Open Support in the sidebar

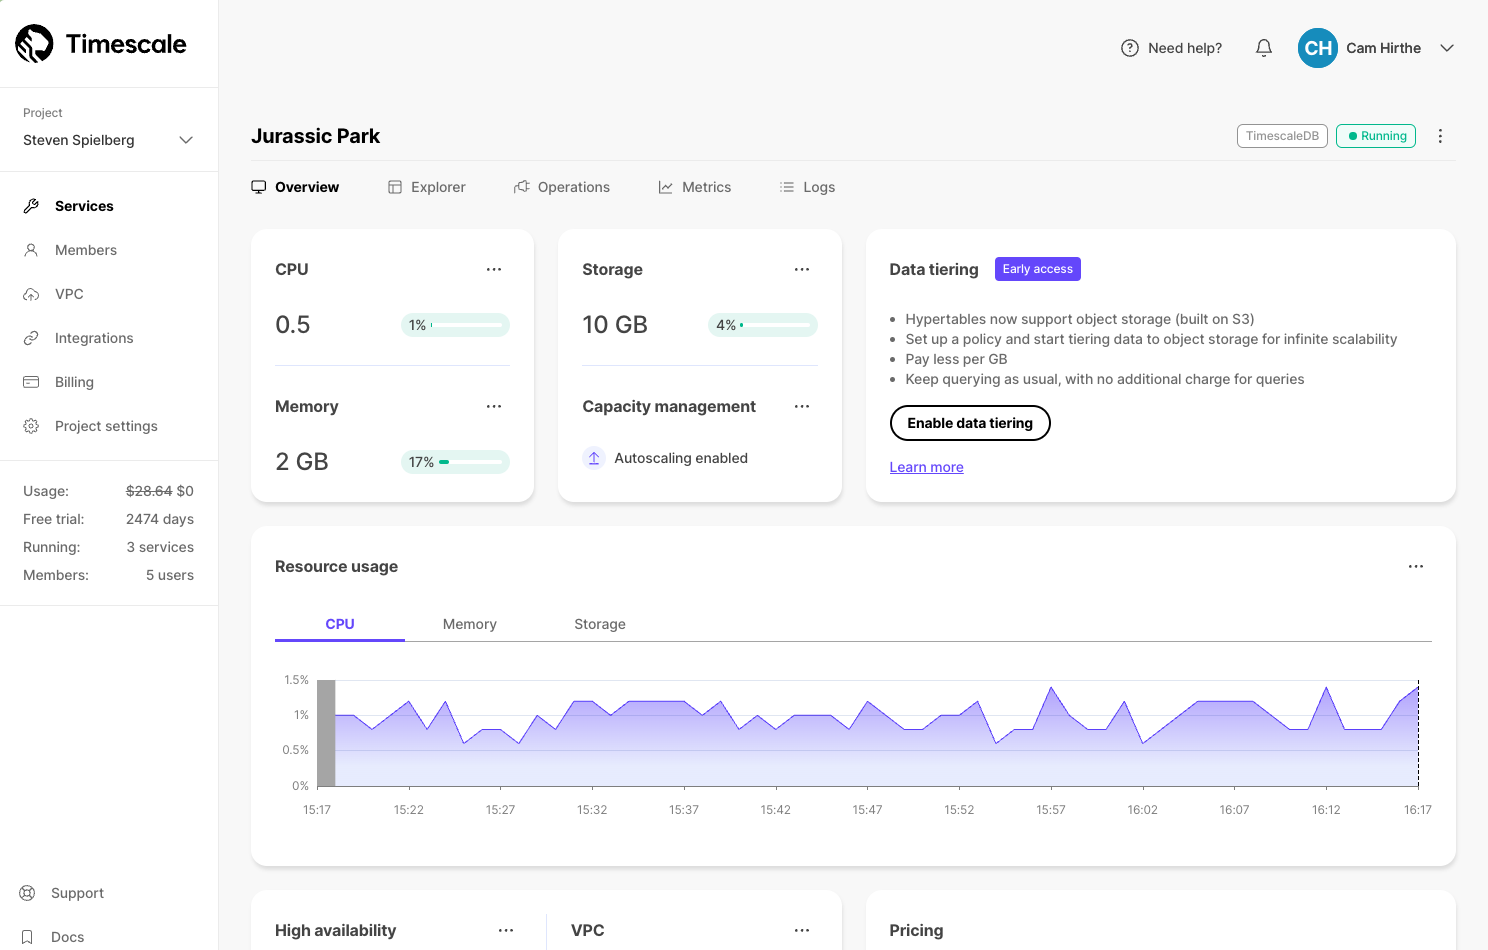tap(77, 893)
